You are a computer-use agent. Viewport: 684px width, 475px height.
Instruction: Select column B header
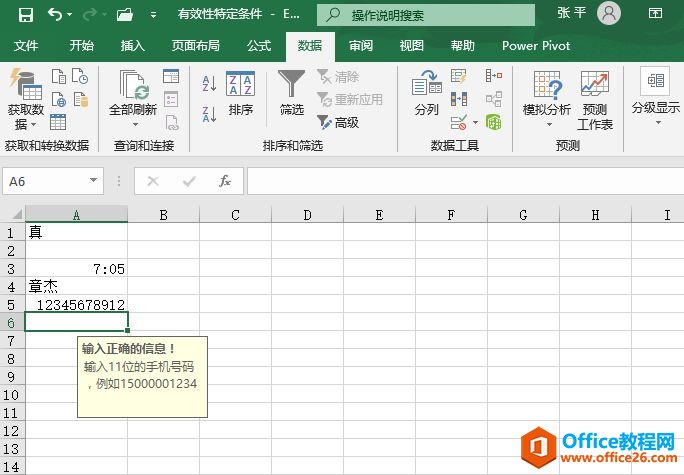click(x=164, y=215)
